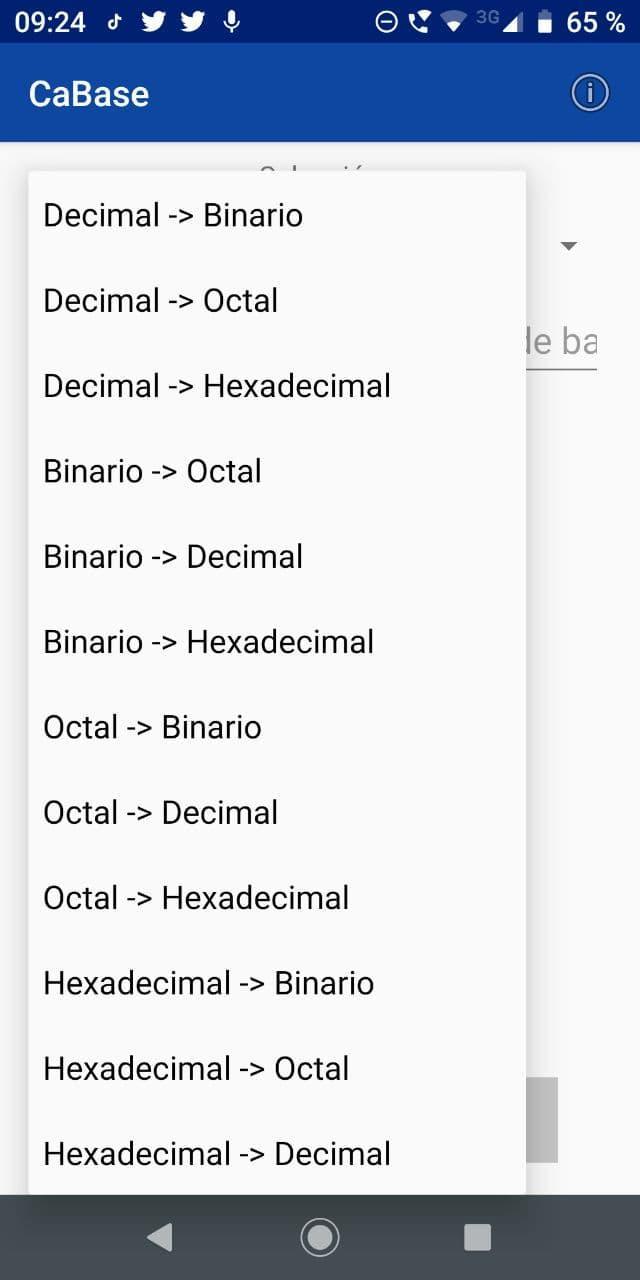Pick Hexadecimal -> Decimal from list
The image size is (640, 1280).
pos(217,1154)
